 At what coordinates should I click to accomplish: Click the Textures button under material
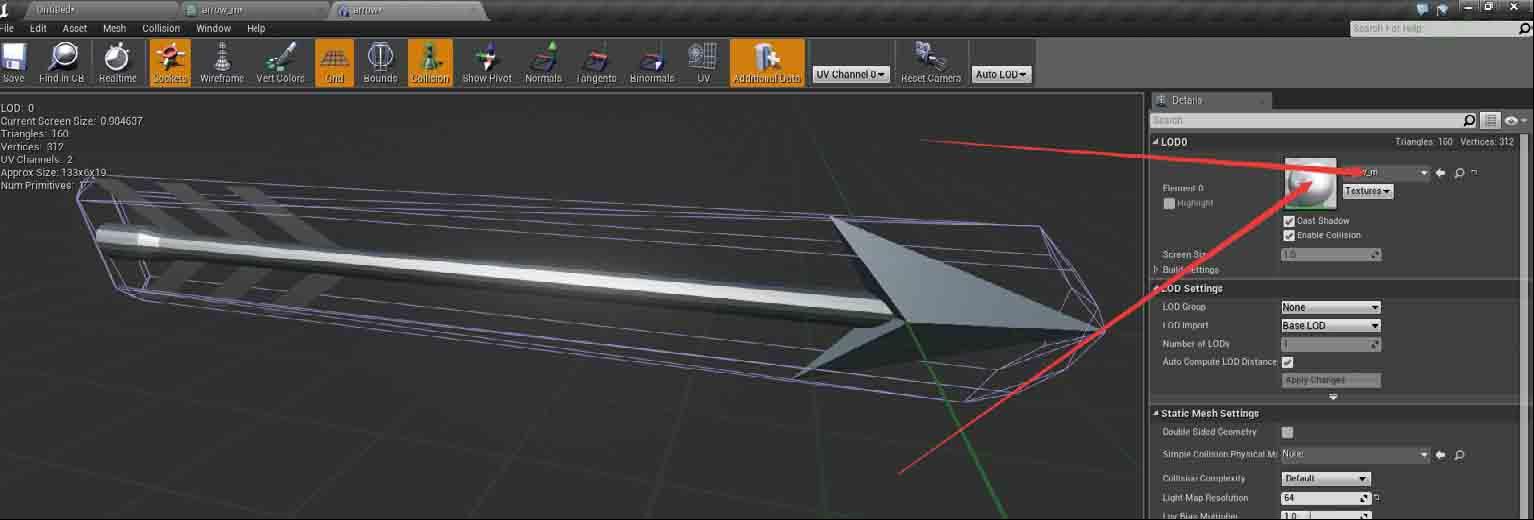click(1367, 191)
